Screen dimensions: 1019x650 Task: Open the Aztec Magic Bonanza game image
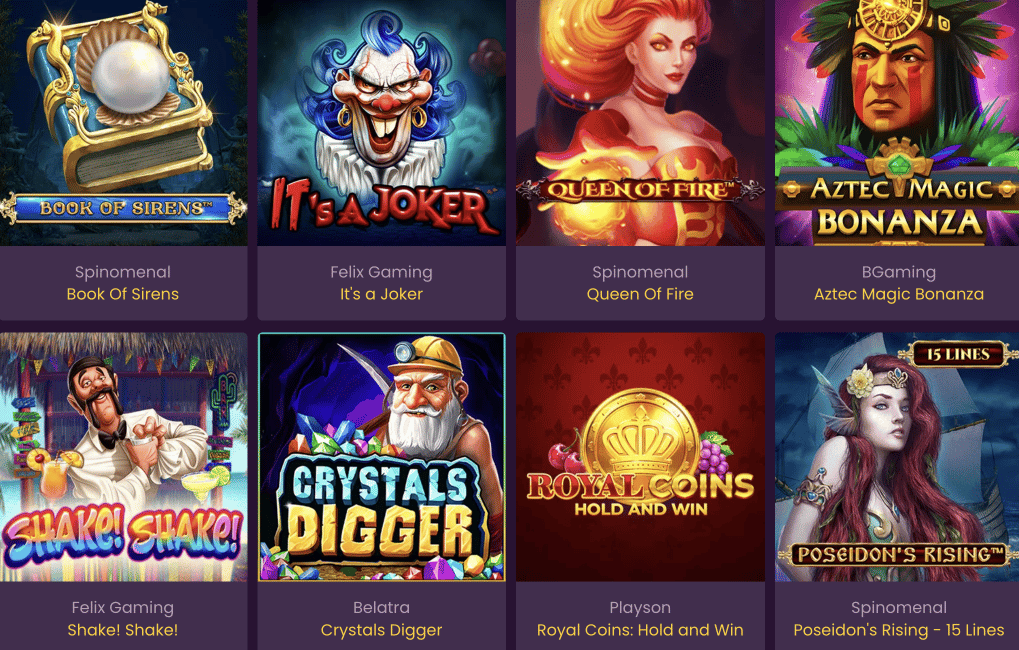click(897, 123)
